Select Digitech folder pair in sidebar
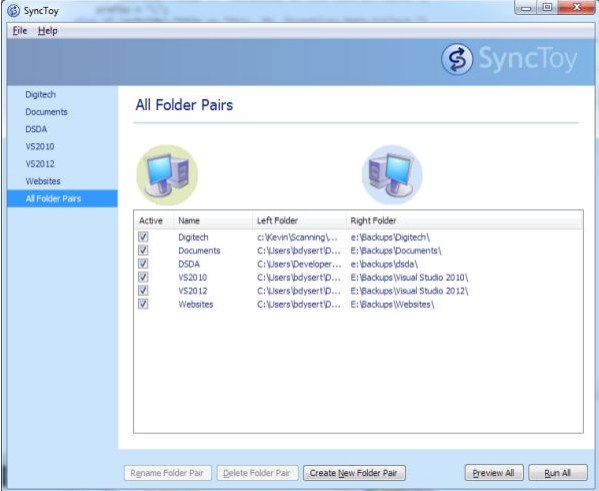 click(x=40, y=94)
